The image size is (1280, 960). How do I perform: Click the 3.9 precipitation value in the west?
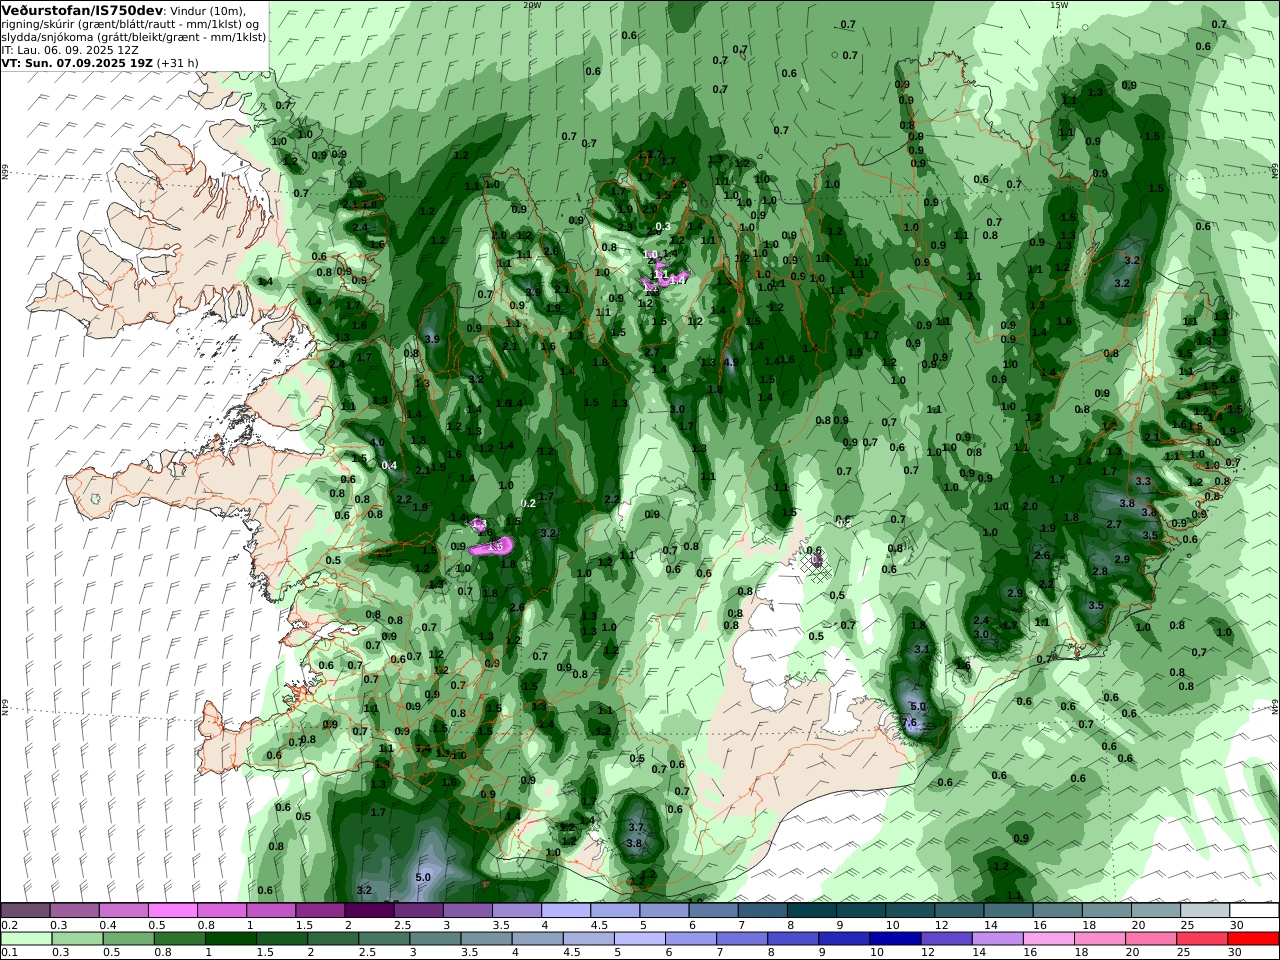tap(432, 340)
